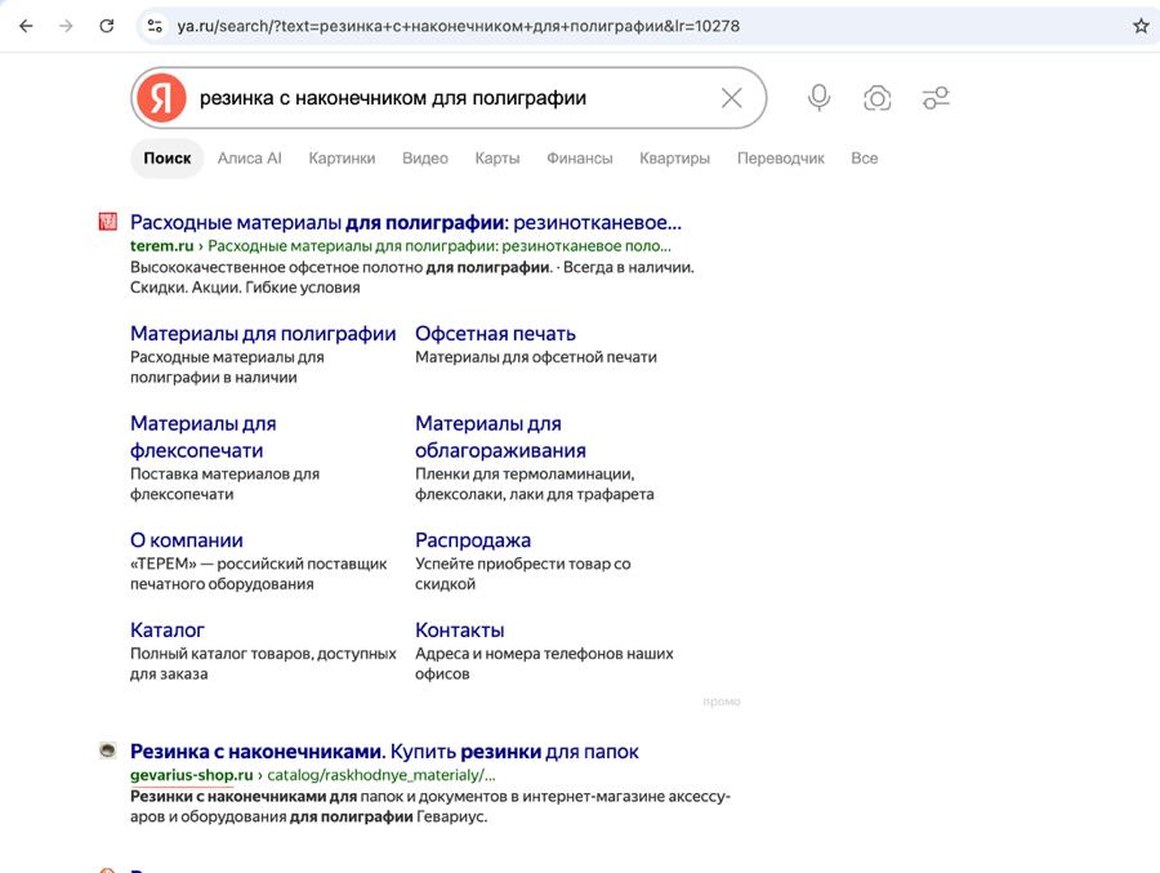Open the Карты tab
Image resolution: width=1160 pixels, height=873 pixels.
[497, 158]
